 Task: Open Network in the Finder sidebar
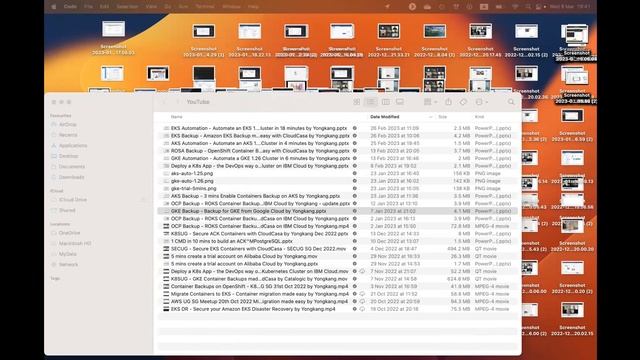tap(68, 264)
